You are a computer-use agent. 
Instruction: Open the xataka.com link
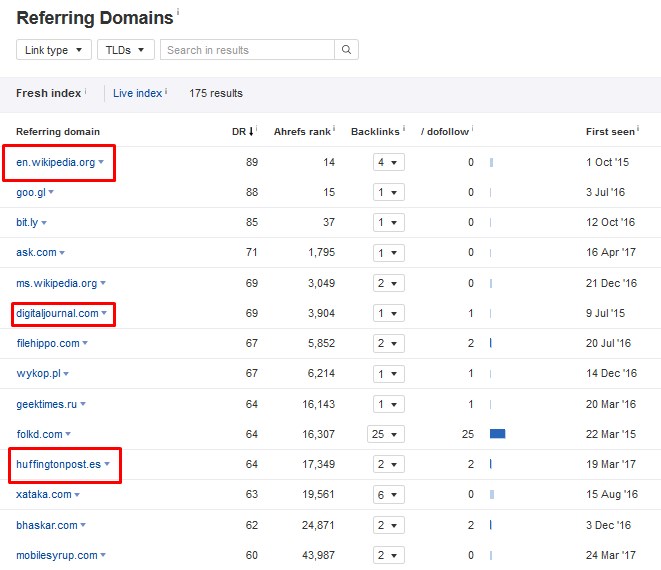(x=44, y=495)
